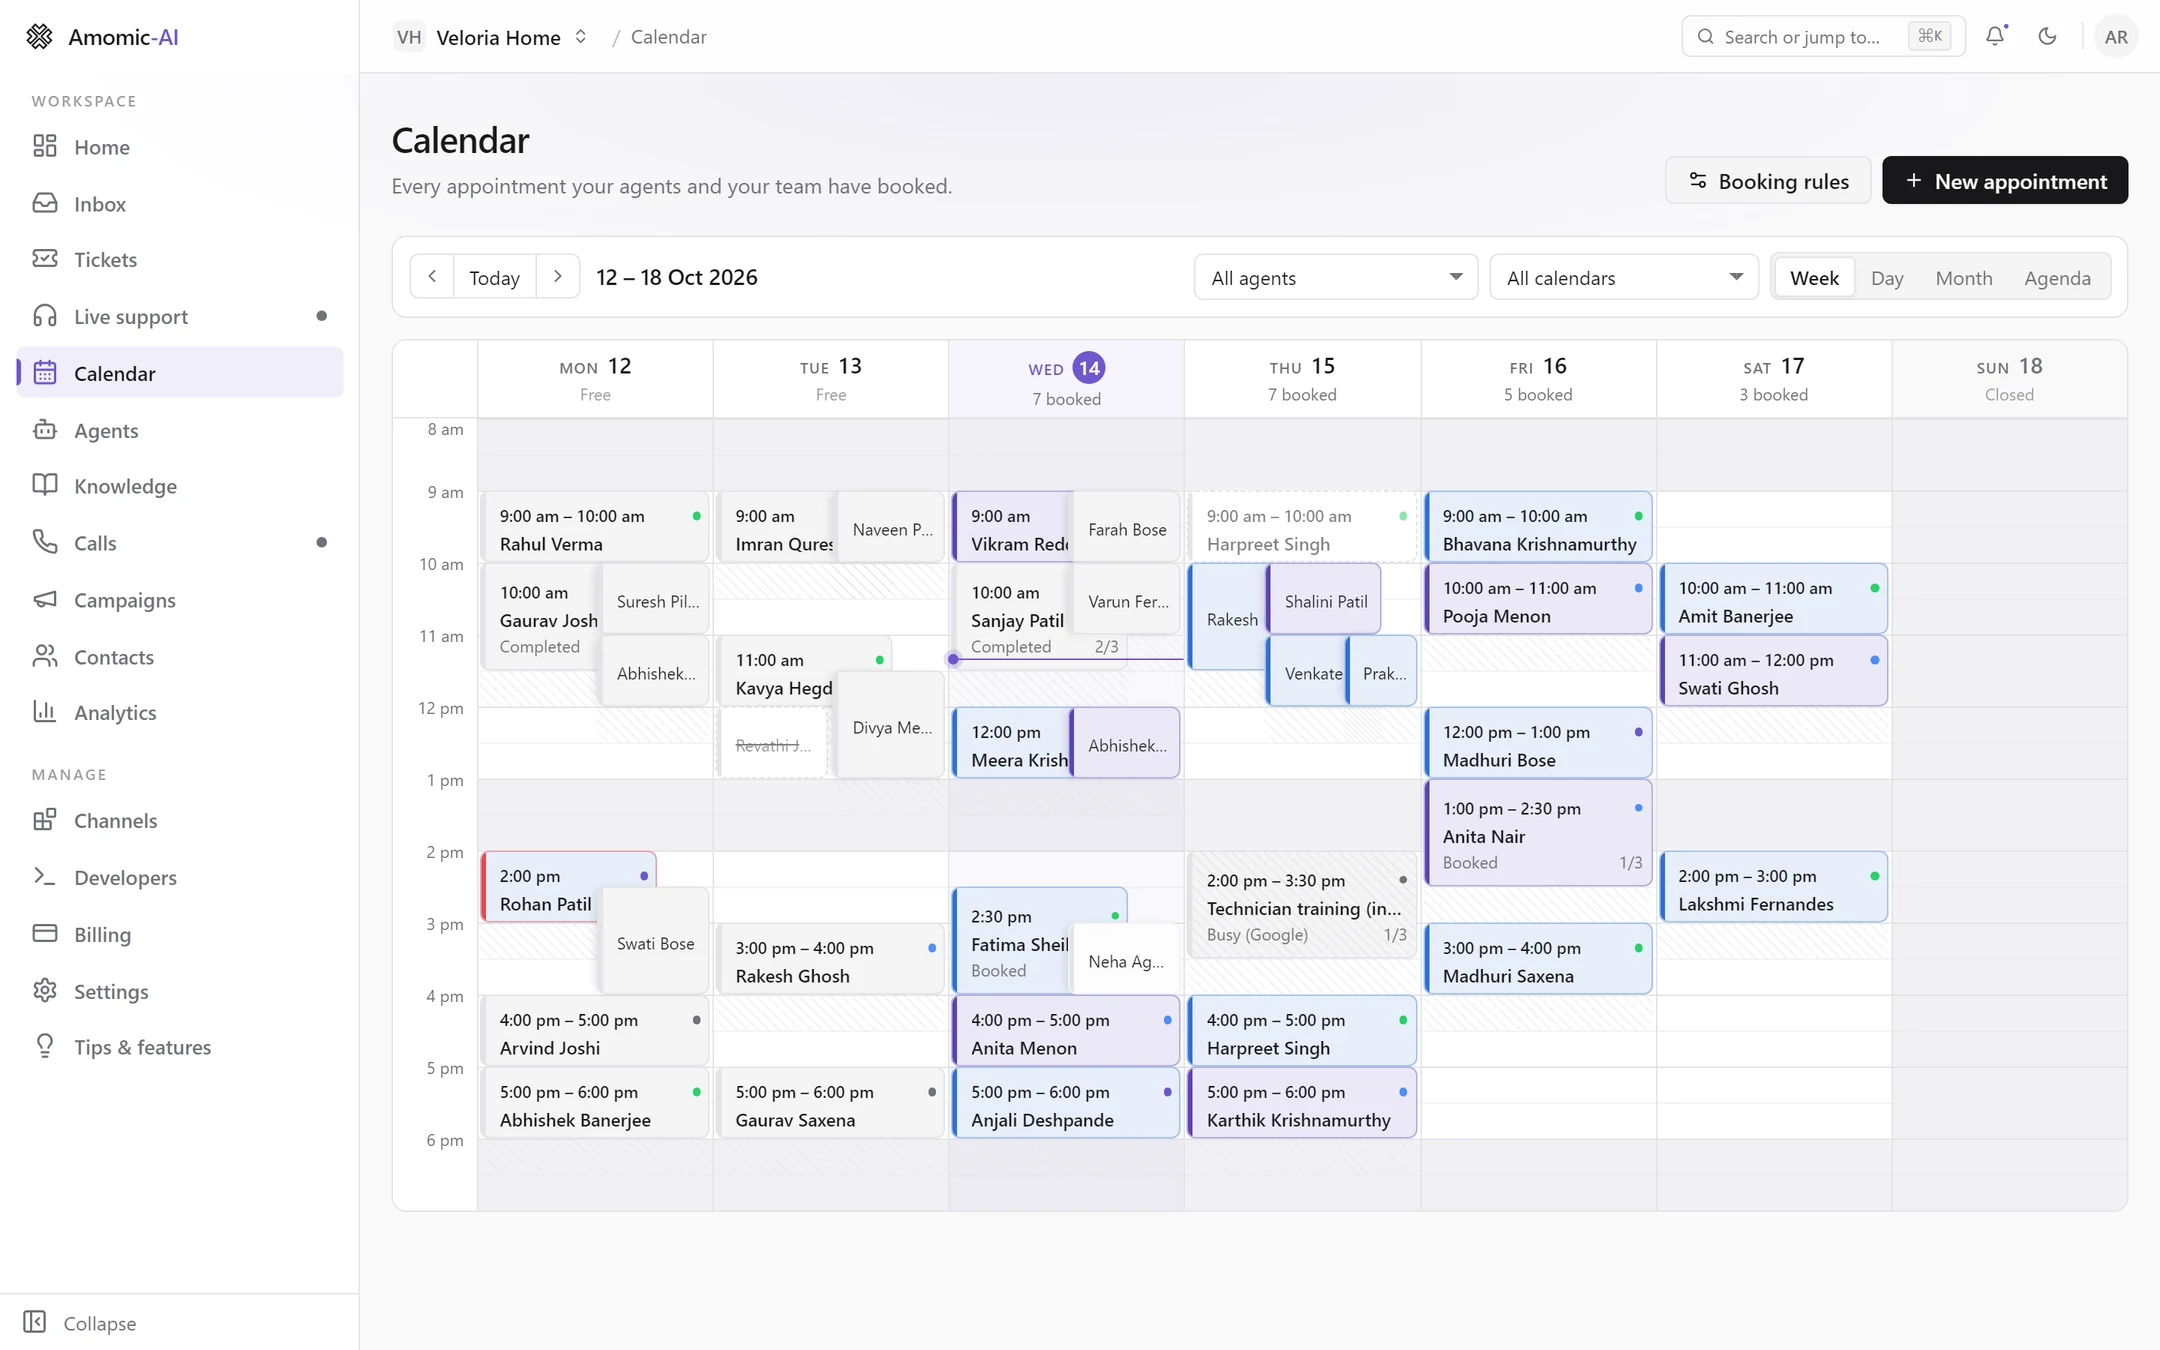
Task: Open Campaigns megaphone icon
Action: (45, 599)
